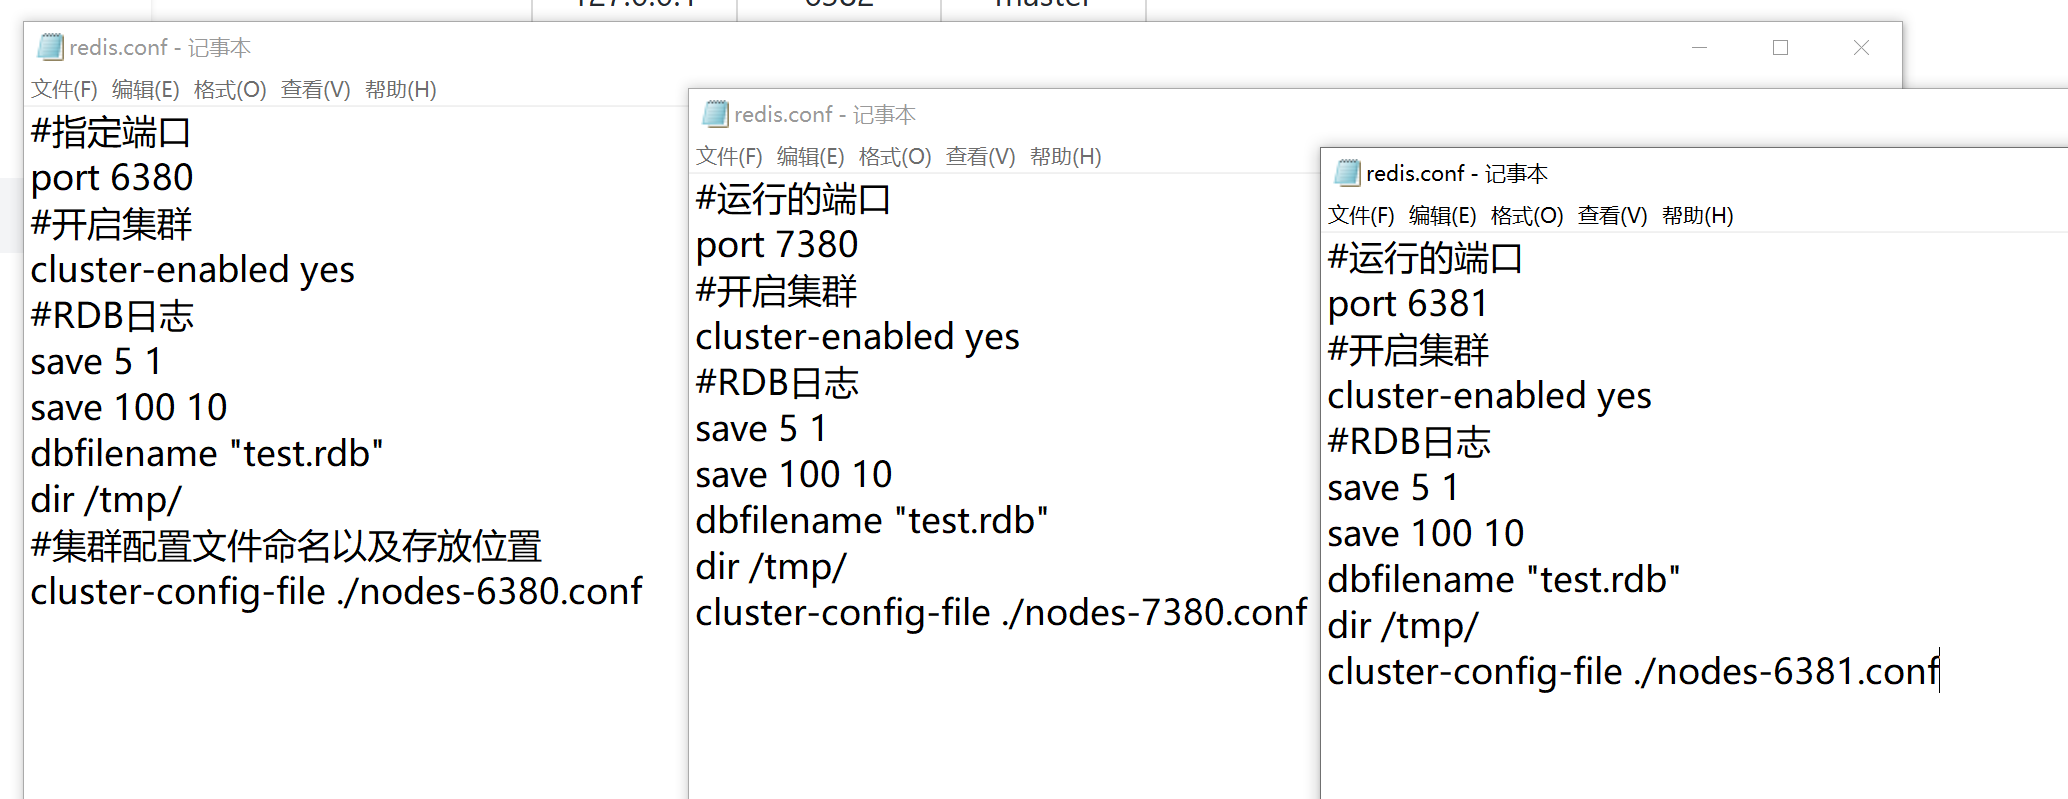The width and height of the screenshot is (2068, 799).
Task: Open 编辑(E) menu in port 6381 window
Action: (1443, 216)
